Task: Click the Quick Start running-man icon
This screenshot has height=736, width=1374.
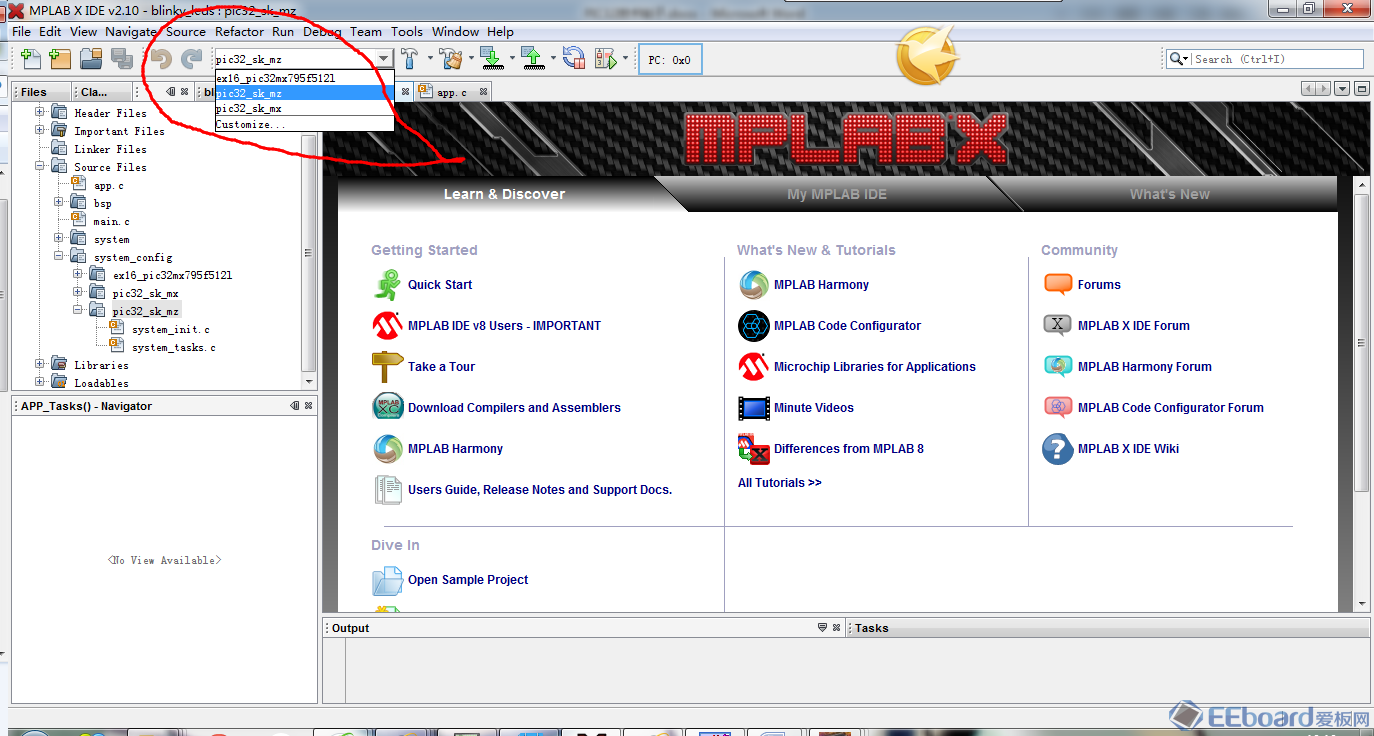Action: point(387,285)
